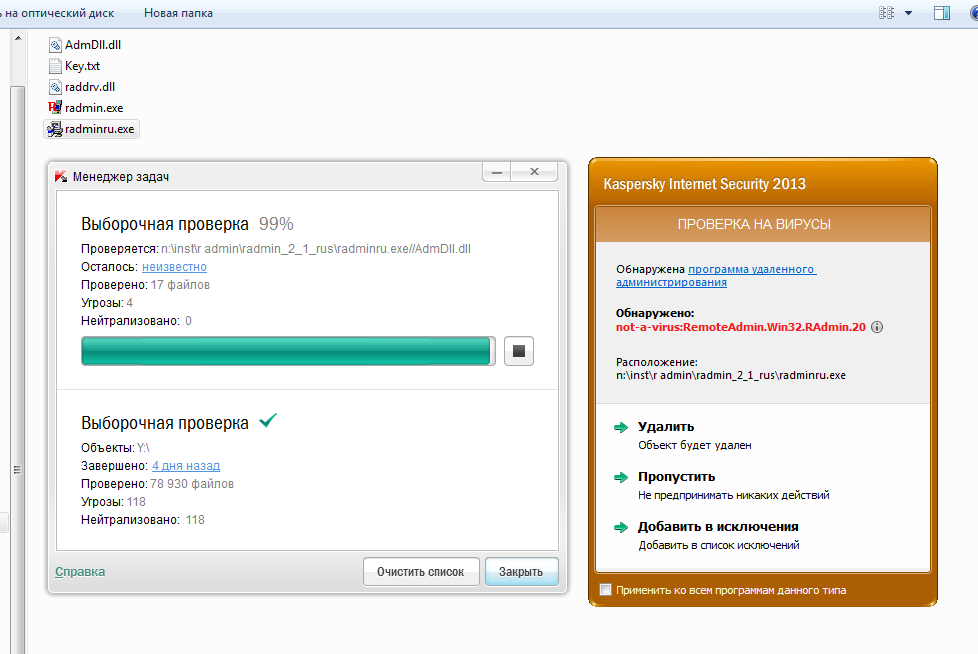Click the Угрозы: 118 line
Viewport: 978px width, 654px height.
pyautogui.click(x=113, y=502)
